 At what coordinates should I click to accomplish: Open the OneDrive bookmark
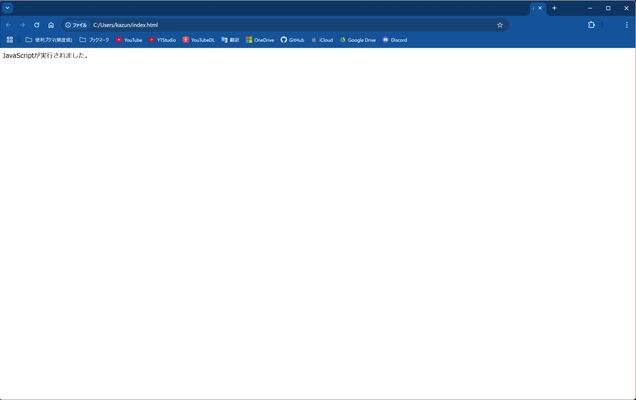tap(260, 40)
